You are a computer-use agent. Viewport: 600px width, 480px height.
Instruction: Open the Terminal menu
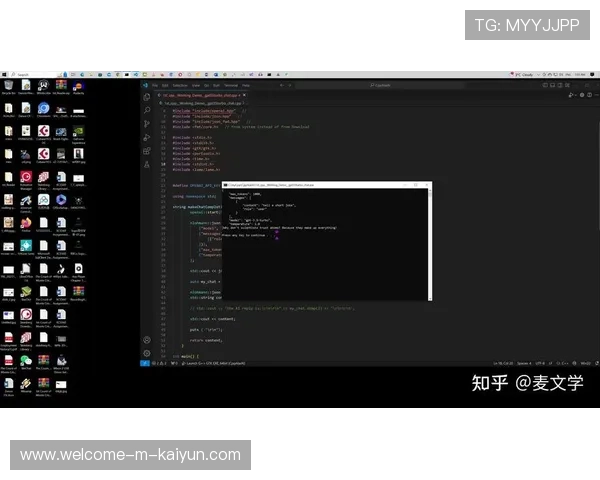click(230, 85)
